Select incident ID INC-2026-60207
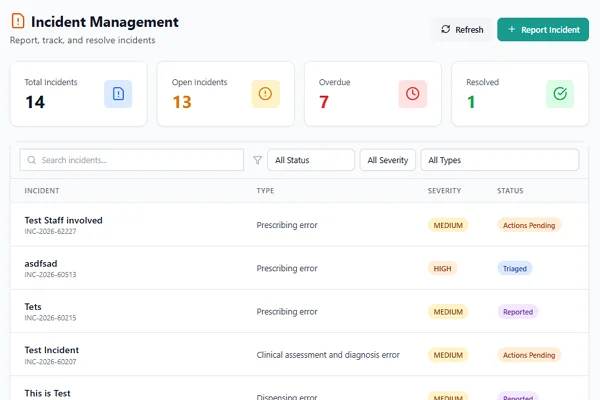Screen dimensions: 600x400 tap(50, 362)
